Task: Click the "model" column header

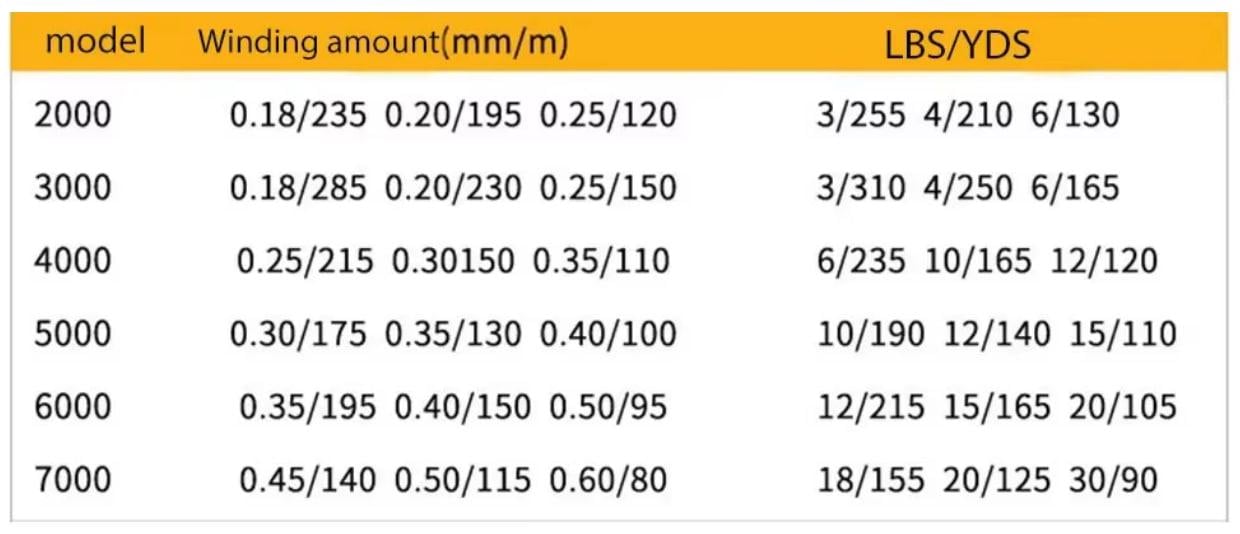Action: point(96,42)
